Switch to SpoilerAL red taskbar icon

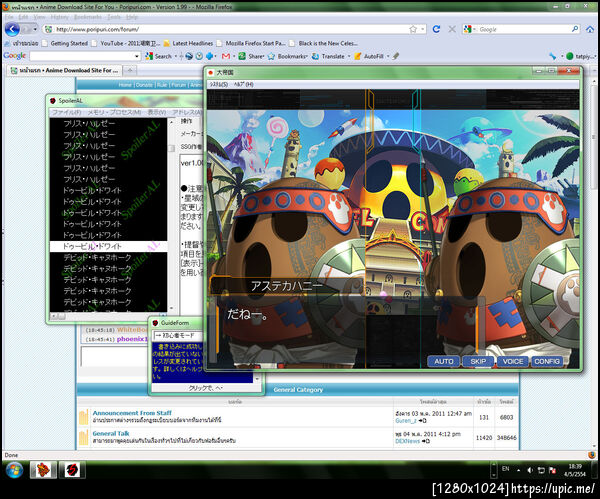coord(72,470)
